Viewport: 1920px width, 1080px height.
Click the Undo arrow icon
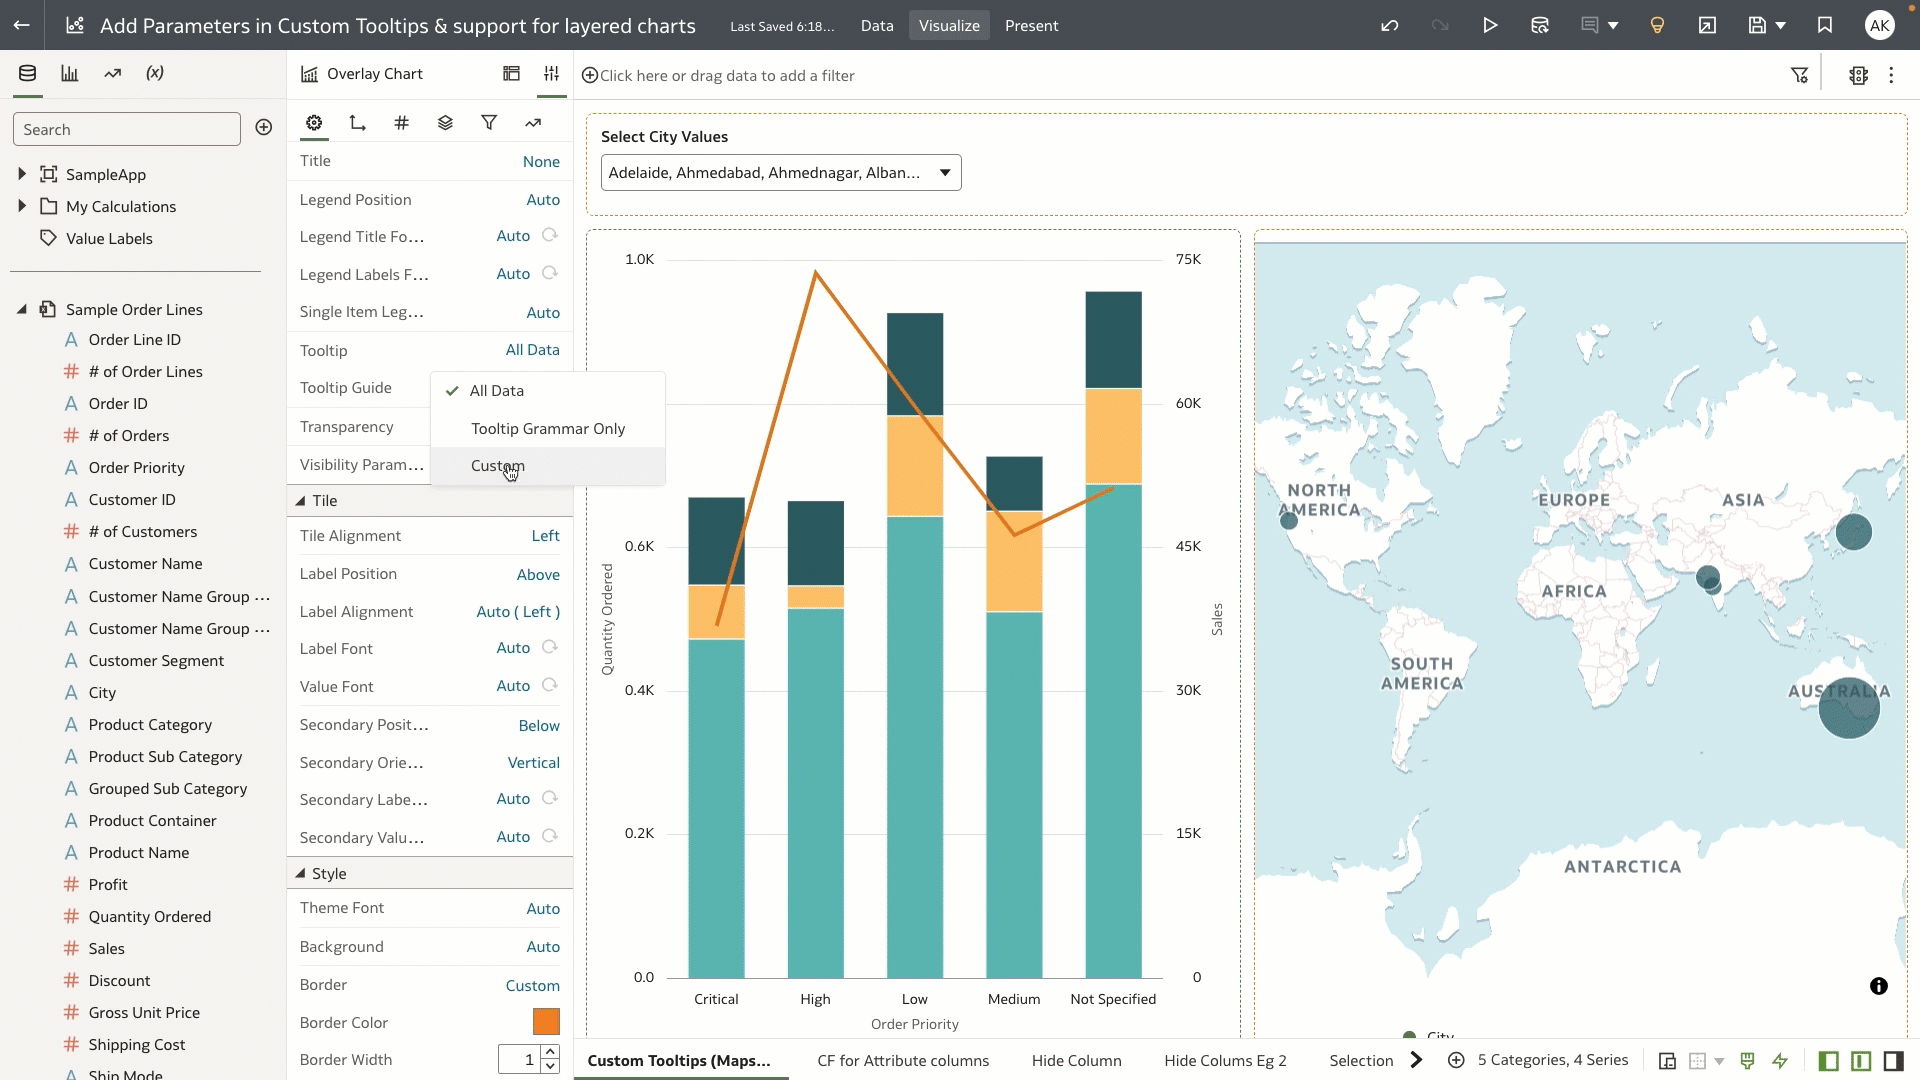(x=1390, y=25)
